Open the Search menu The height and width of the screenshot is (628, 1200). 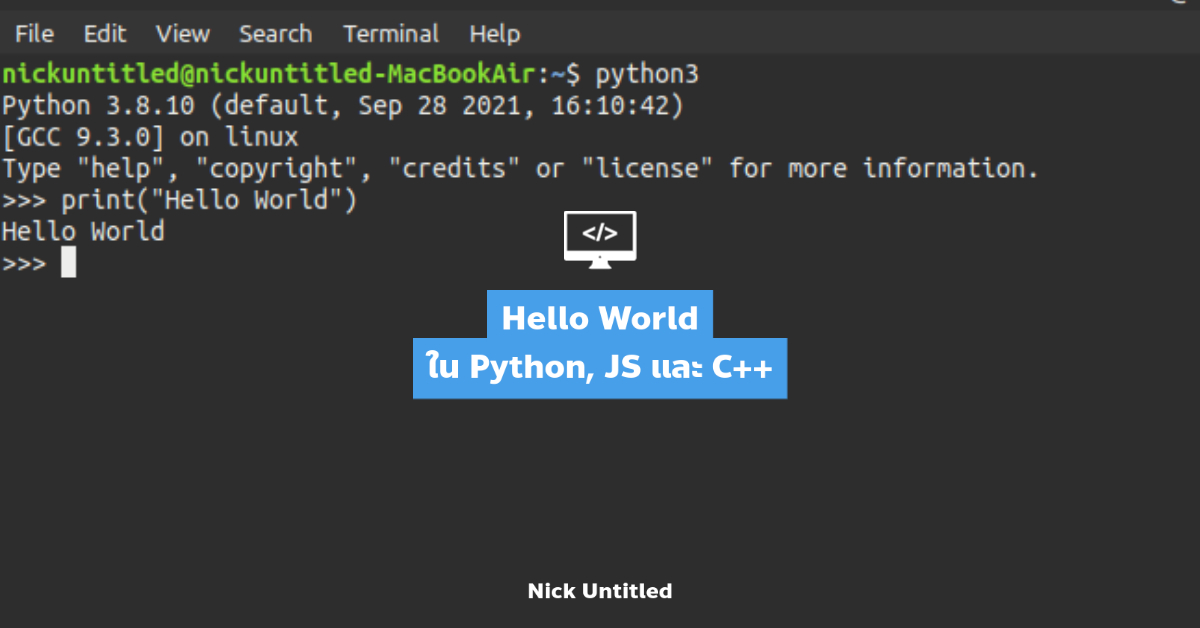tap(275, 34)
